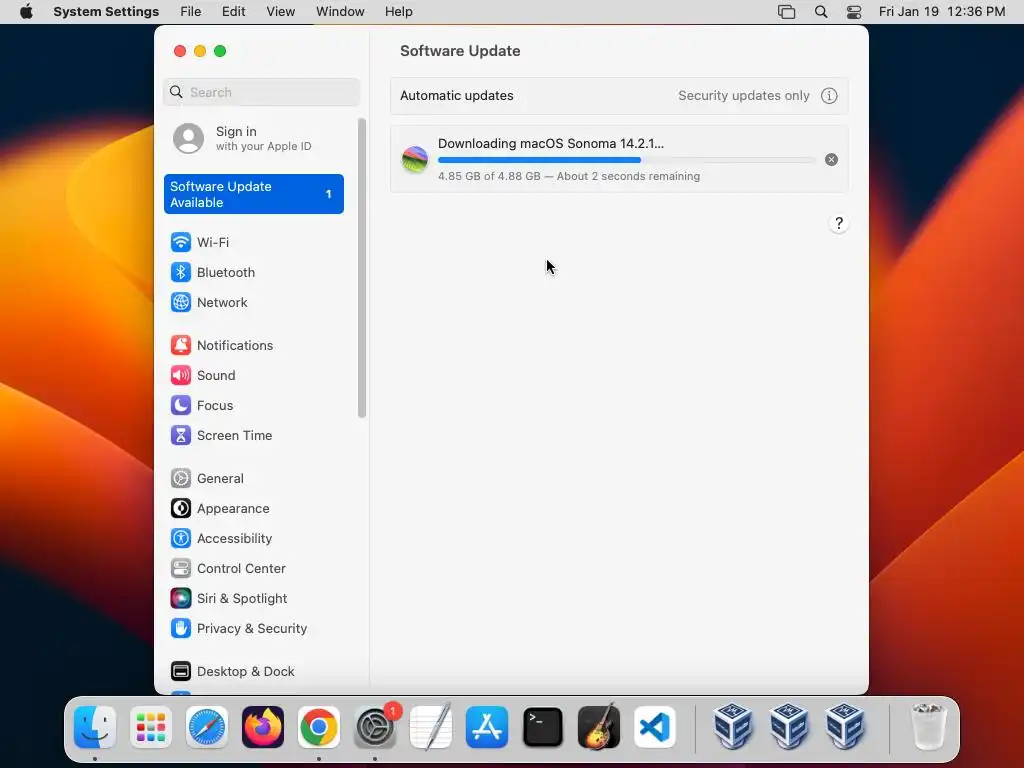Screen dimensions: 1024x768
Task: Click the Software Update page title
Action: coord(460,51)
